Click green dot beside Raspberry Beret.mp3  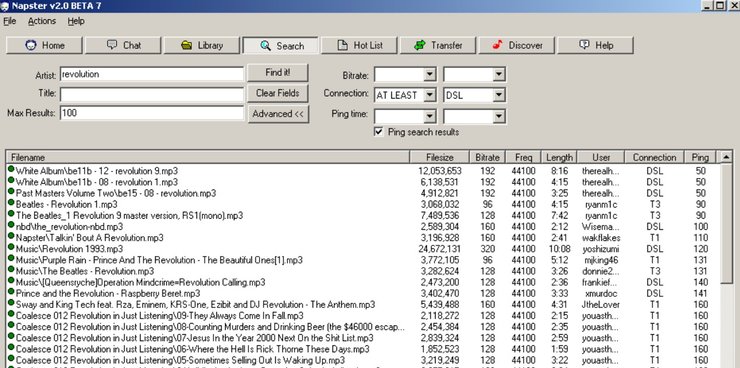pyautogui.click(x=11, y=292)
